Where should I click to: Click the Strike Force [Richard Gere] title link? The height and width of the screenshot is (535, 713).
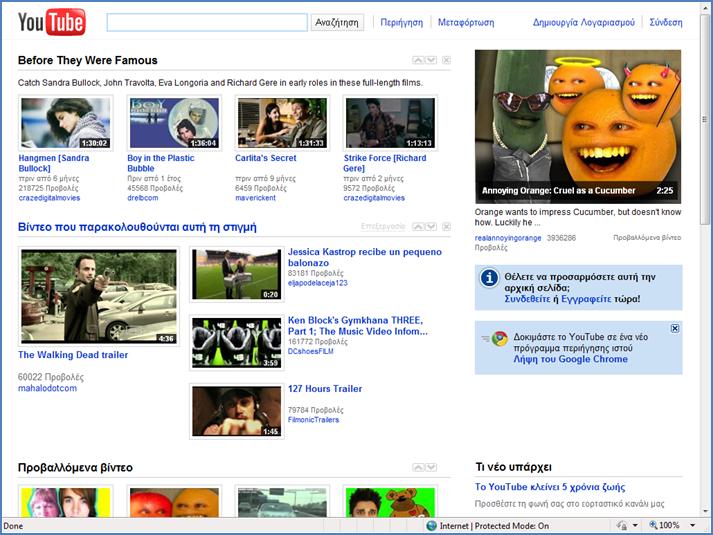coord(385,163)
